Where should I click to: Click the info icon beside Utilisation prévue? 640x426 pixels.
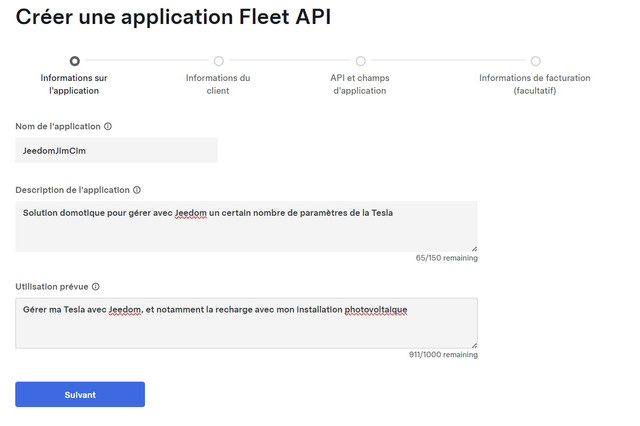[x=96, y=287]
